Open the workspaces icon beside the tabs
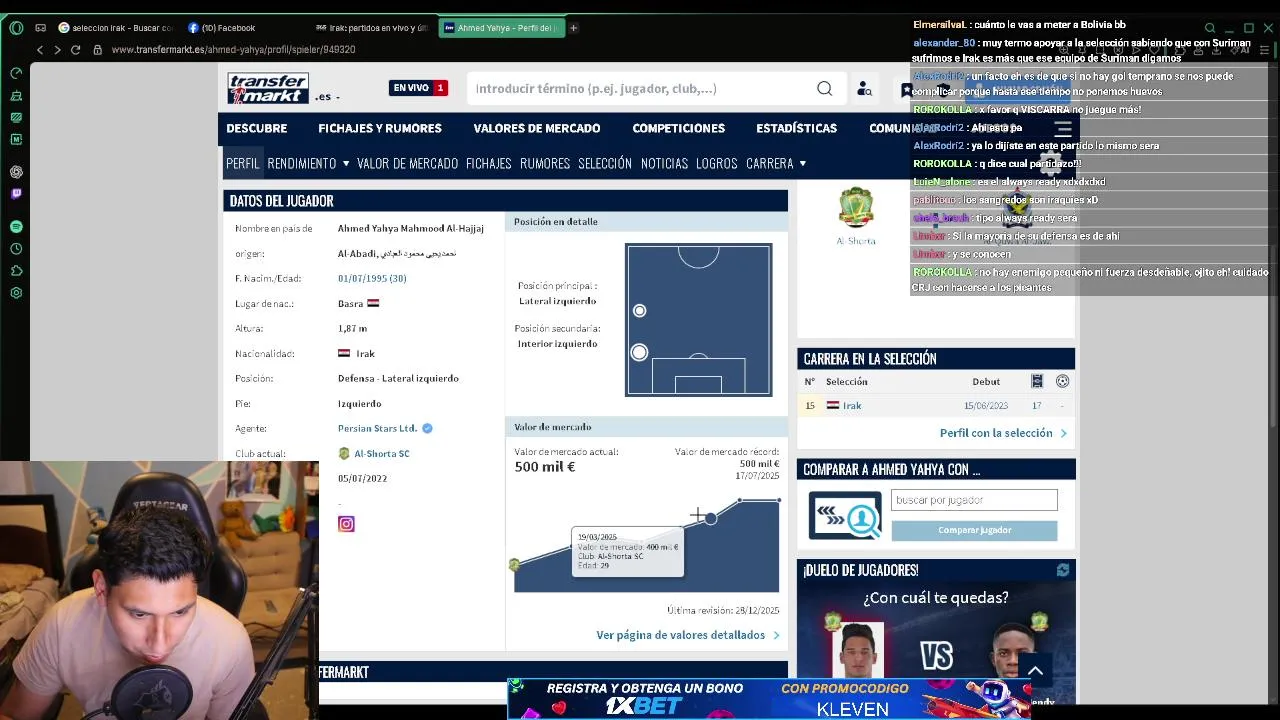 41,28
